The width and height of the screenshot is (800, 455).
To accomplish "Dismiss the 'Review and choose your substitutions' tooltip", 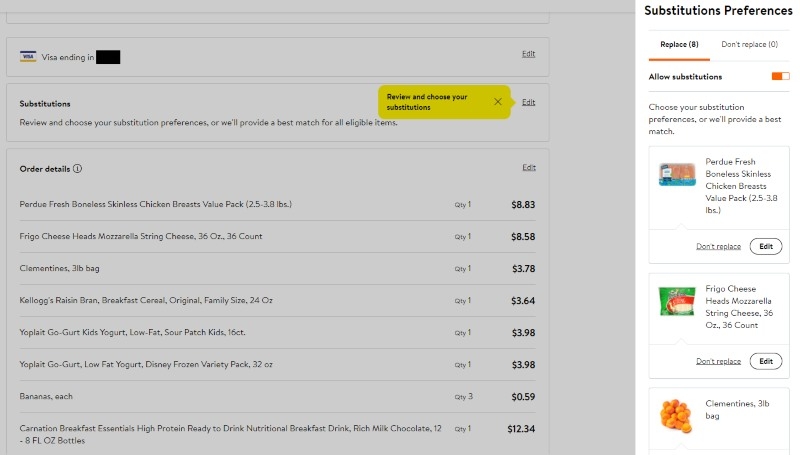I will pos(498,102).
